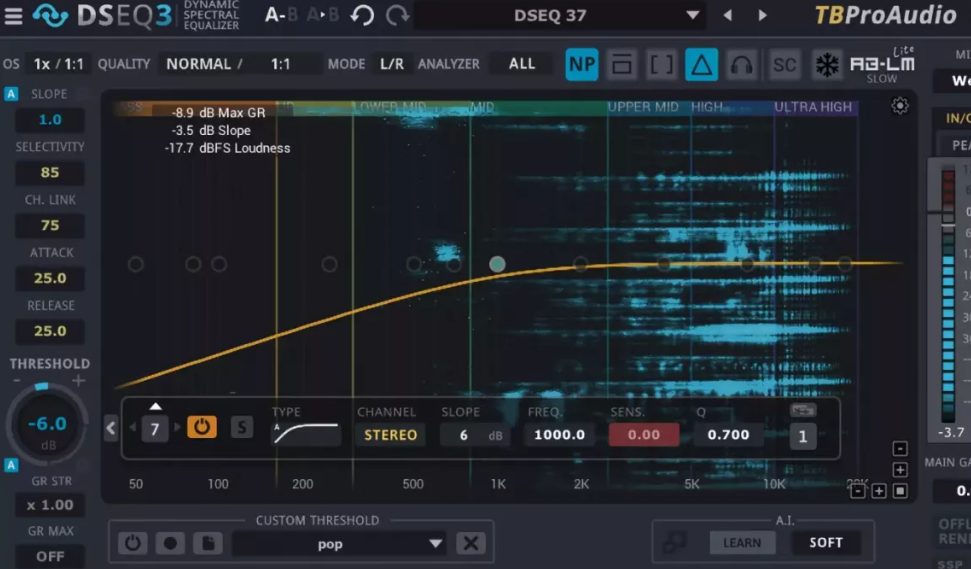Increase threshold with plus sign
Screen dimensions: 971x569
[78, 380]
